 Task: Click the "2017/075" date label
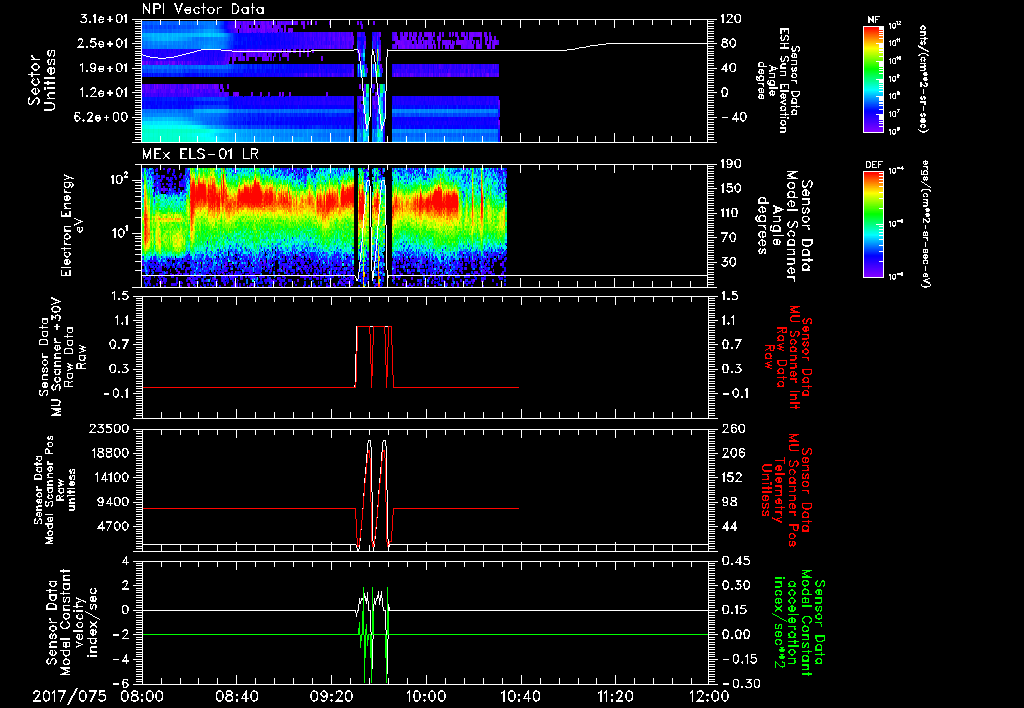[69, 696]
